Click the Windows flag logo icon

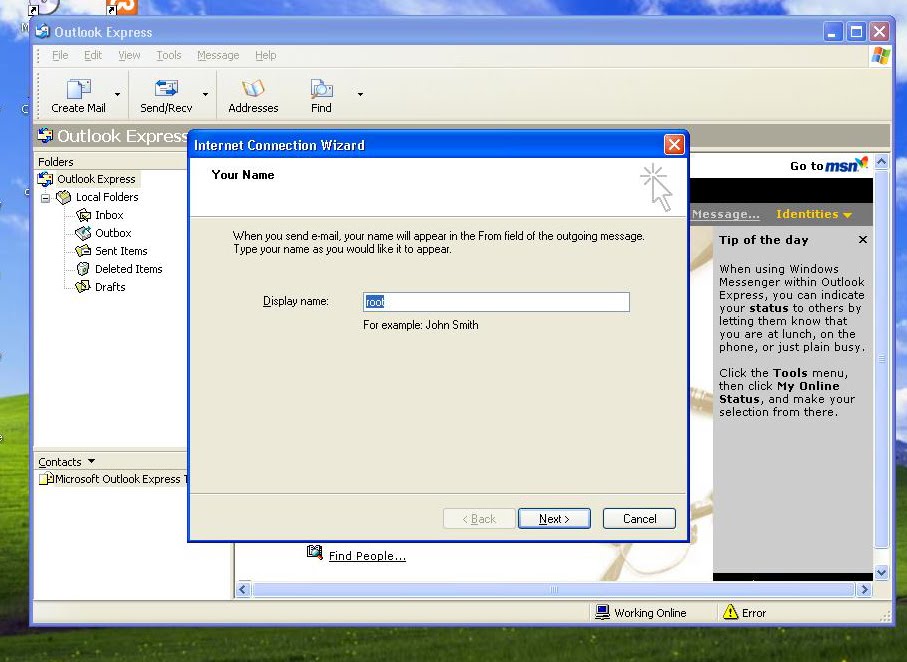coord(880,56)
